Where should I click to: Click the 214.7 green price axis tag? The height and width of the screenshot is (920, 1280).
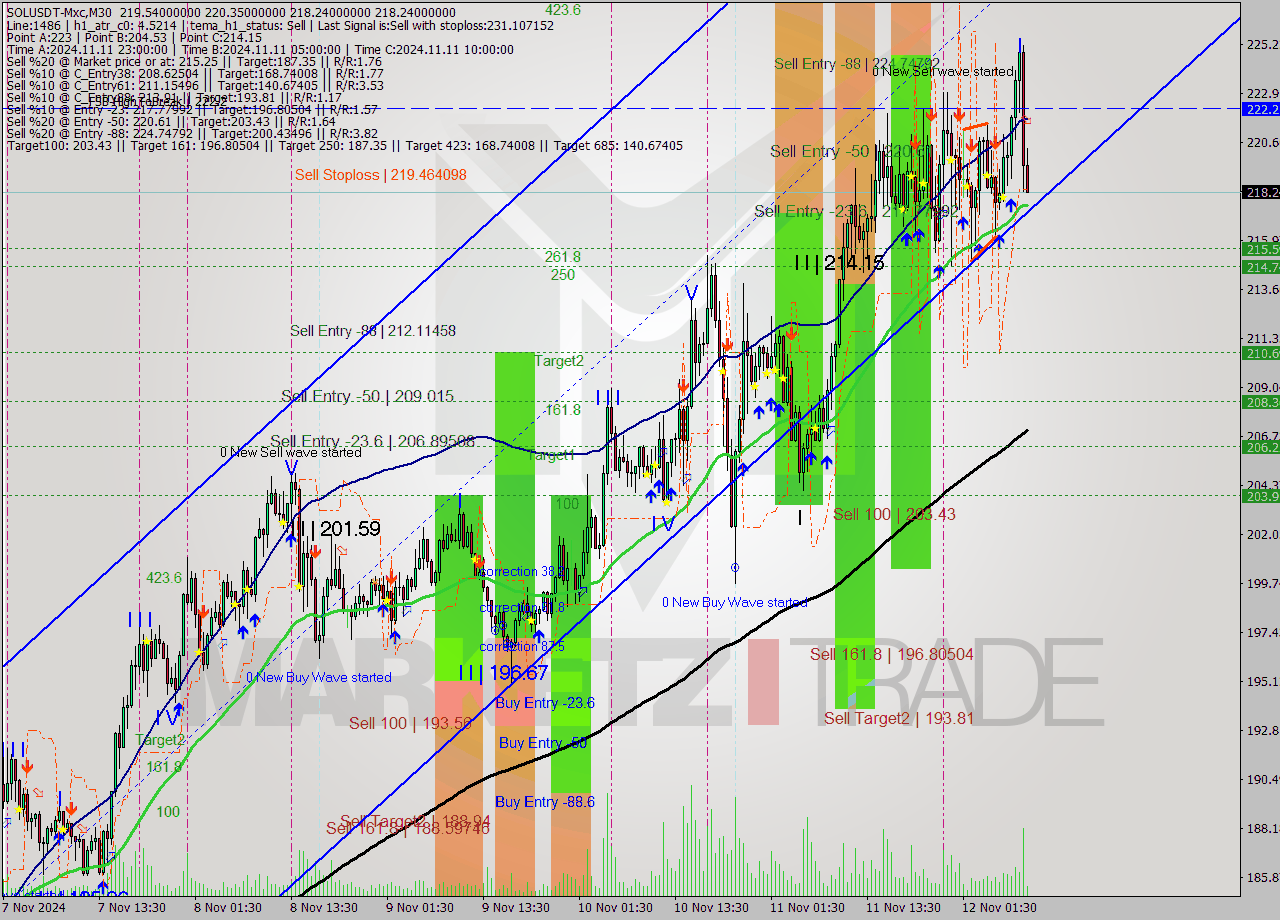(1260, 267)
